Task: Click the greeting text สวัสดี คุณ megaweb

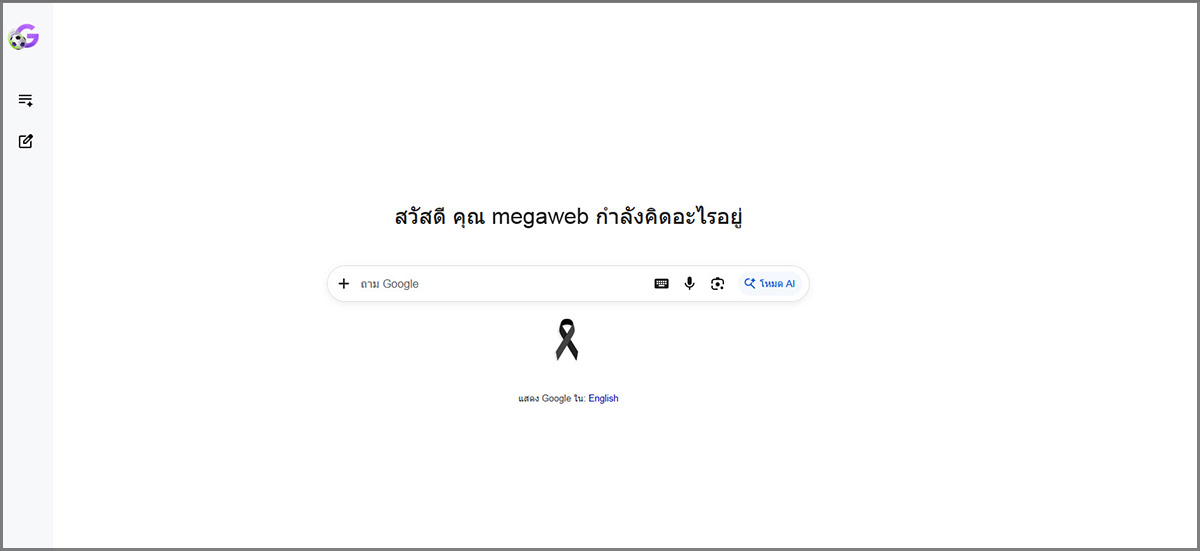Action: click(491, 217)
